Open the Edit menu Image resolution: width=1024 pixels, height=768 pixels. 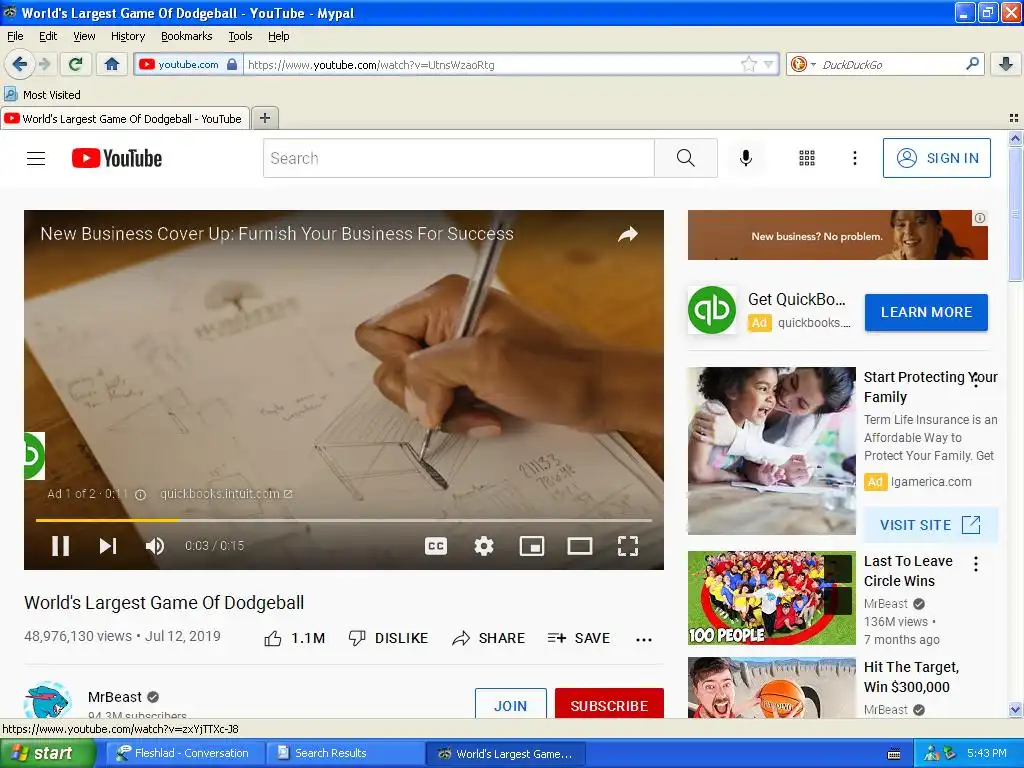click(48, 36)
